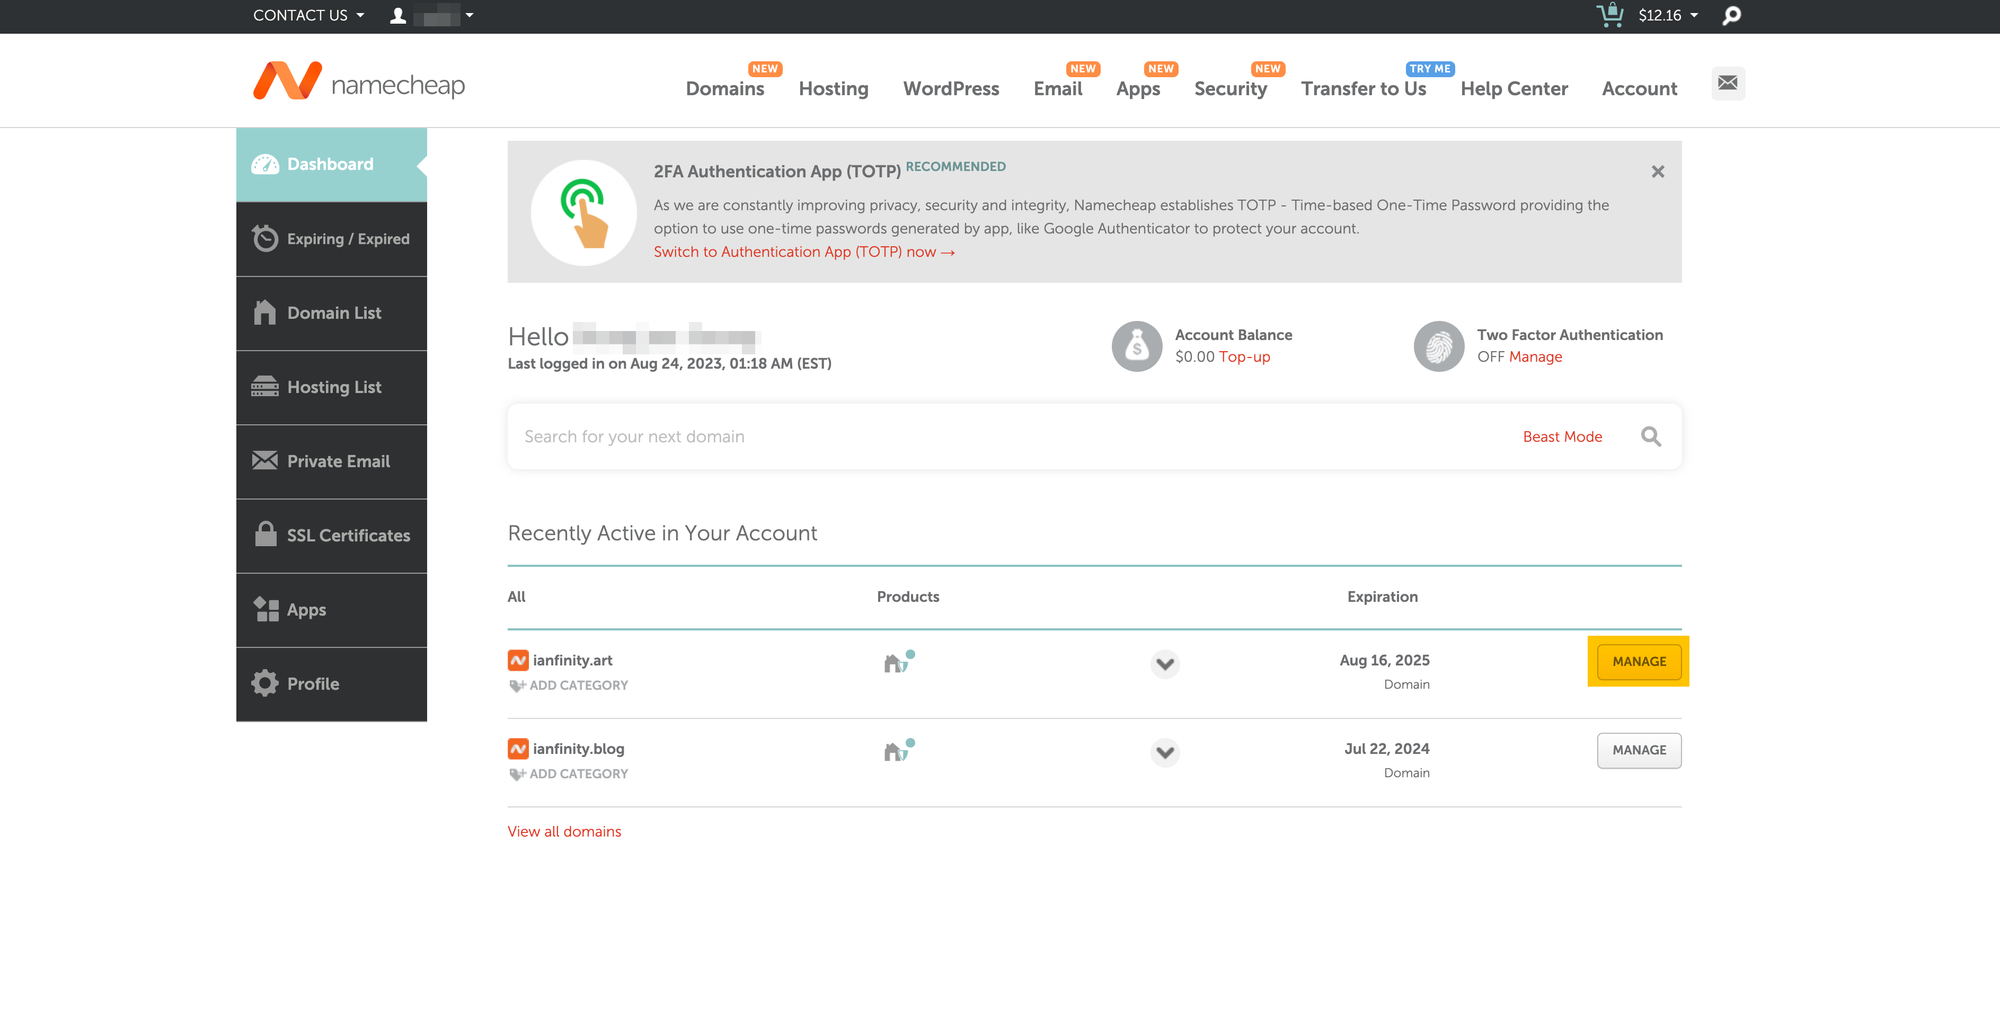This screenshot has width=2000, height=1015.
Task: Click the Account Balance money bag icon
Action: 1137,346
